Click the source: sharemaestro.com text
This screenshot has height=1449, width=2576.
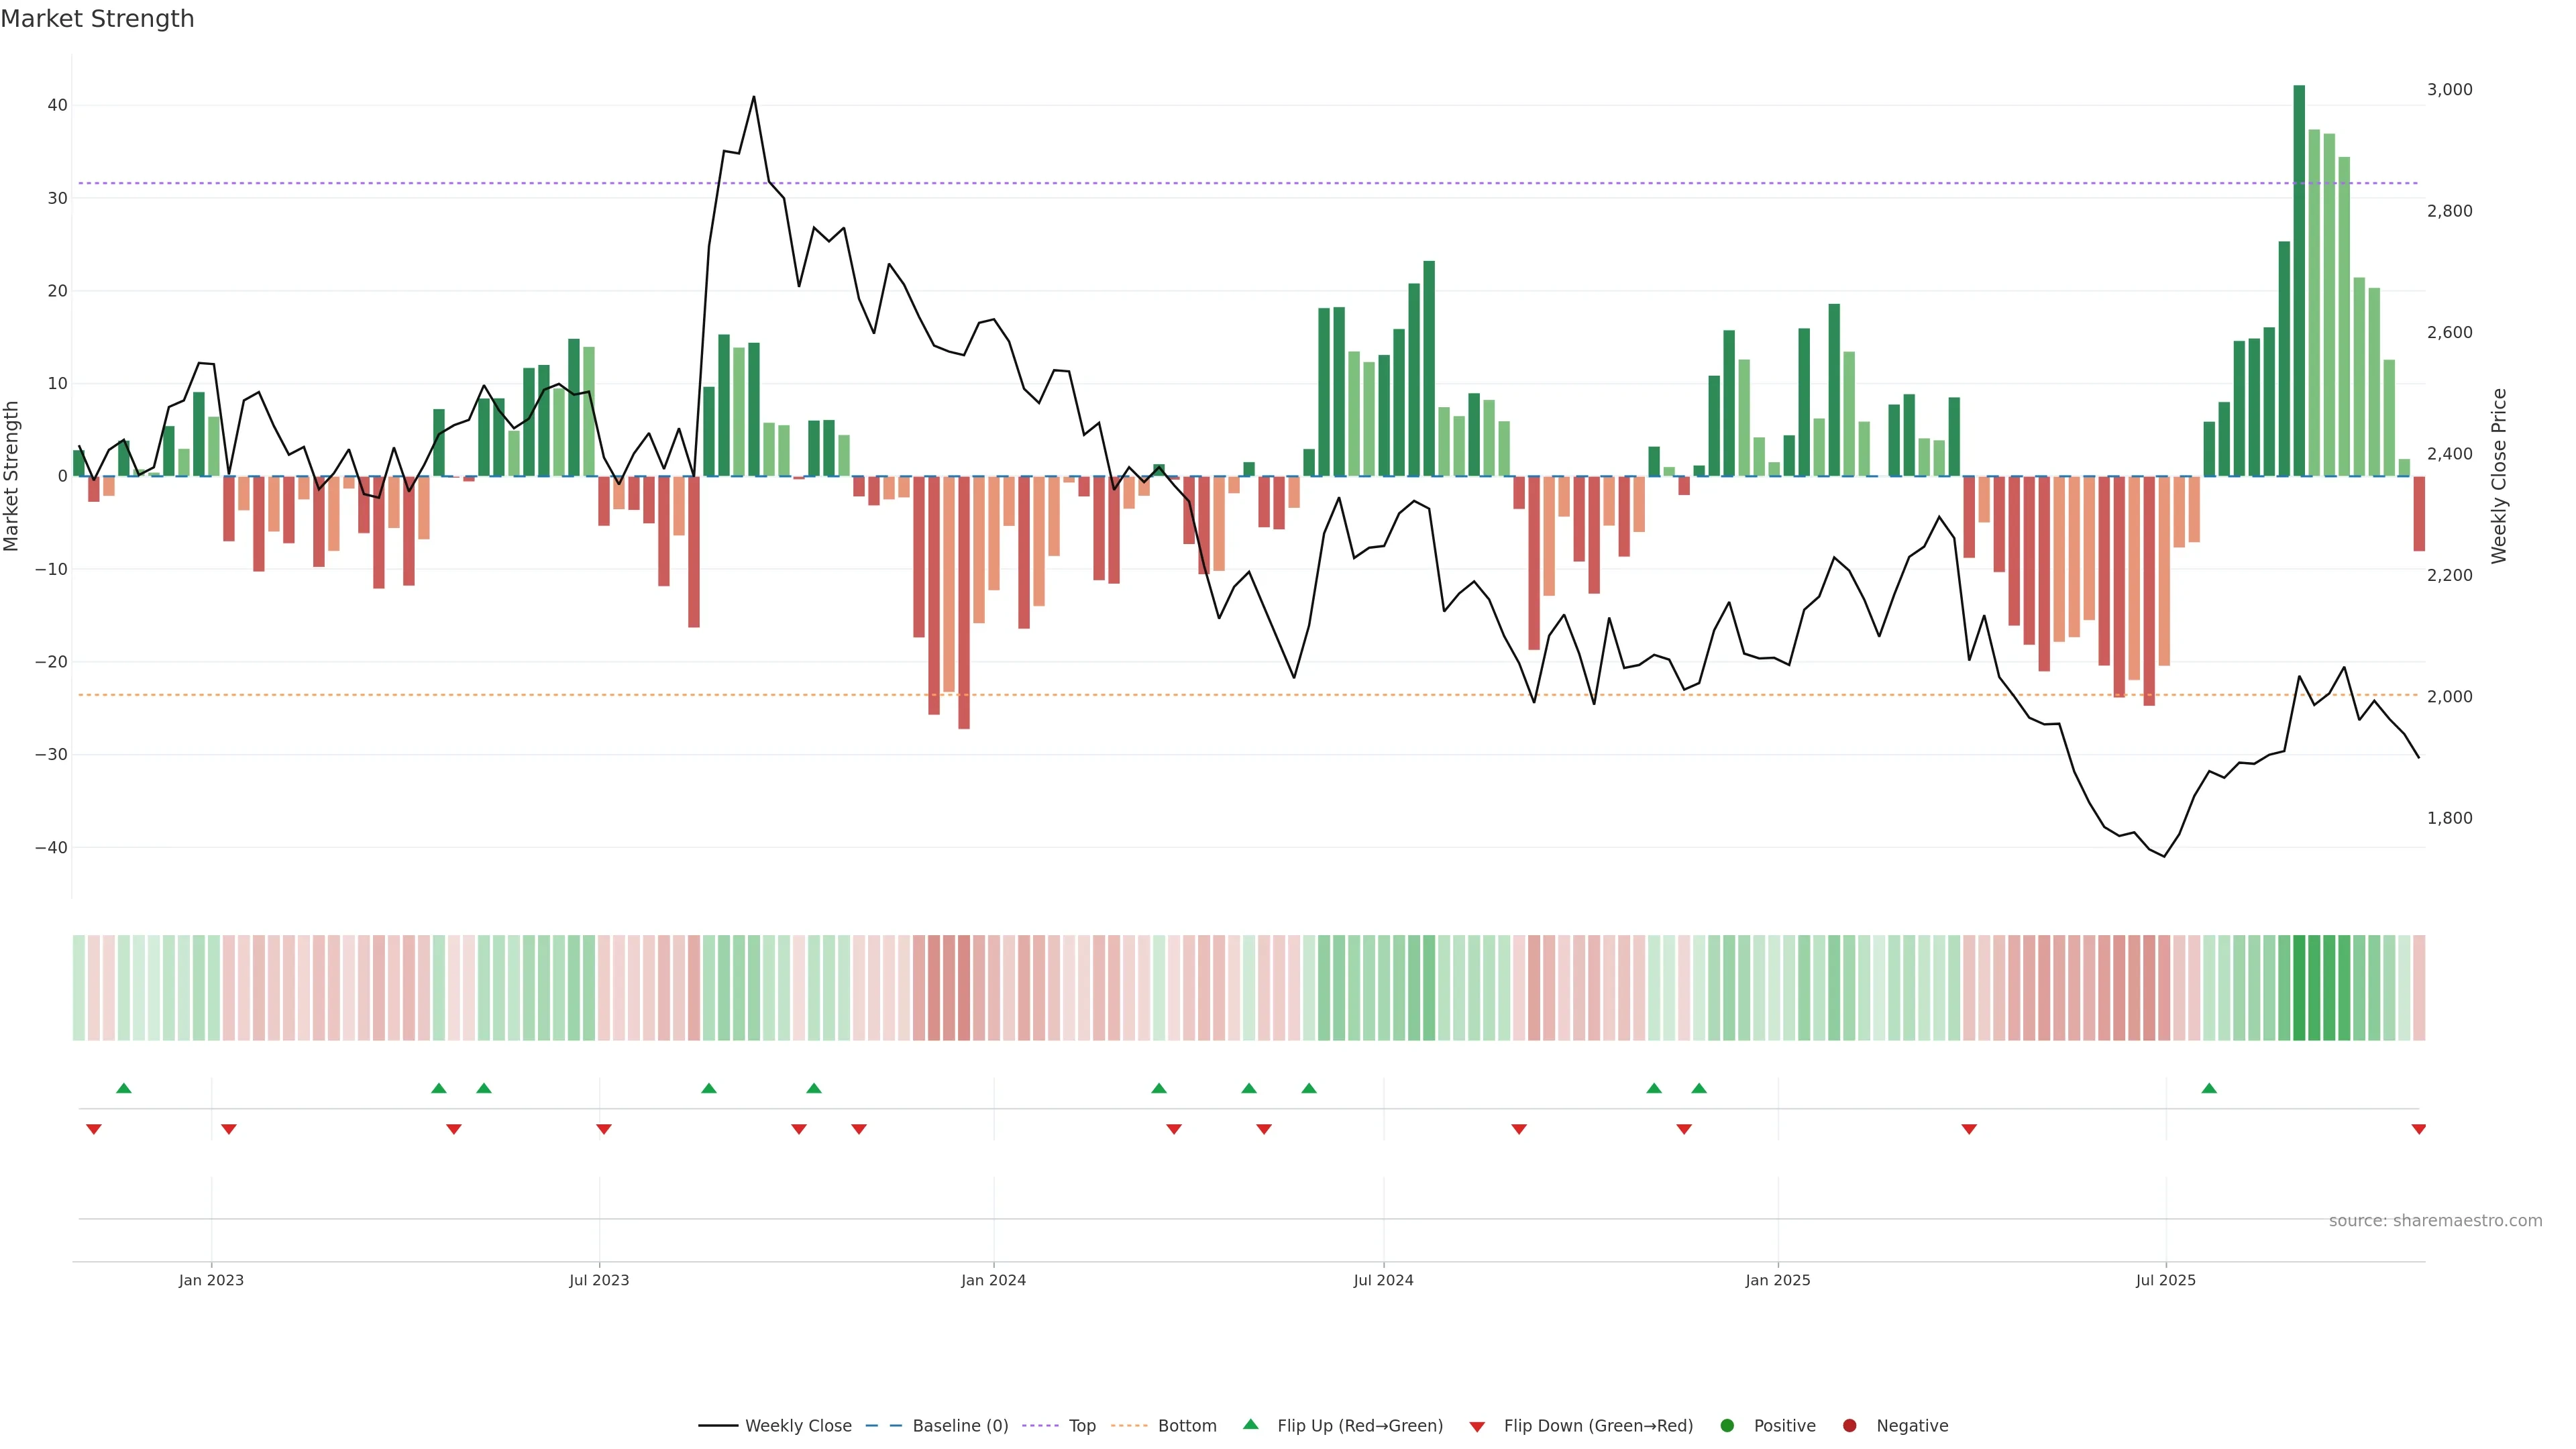coord(2435,1221)
